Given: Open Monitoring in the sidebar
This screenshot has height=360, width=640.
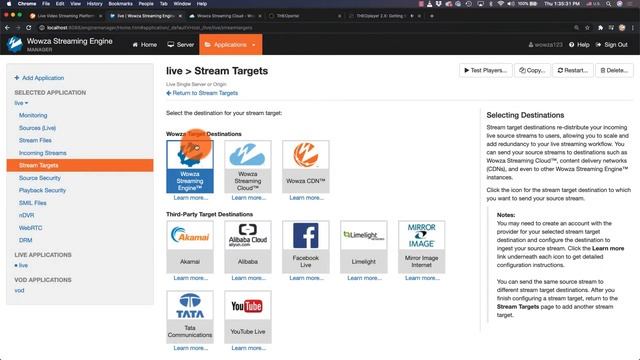Looking at the screenshot, I should (33, 116).
